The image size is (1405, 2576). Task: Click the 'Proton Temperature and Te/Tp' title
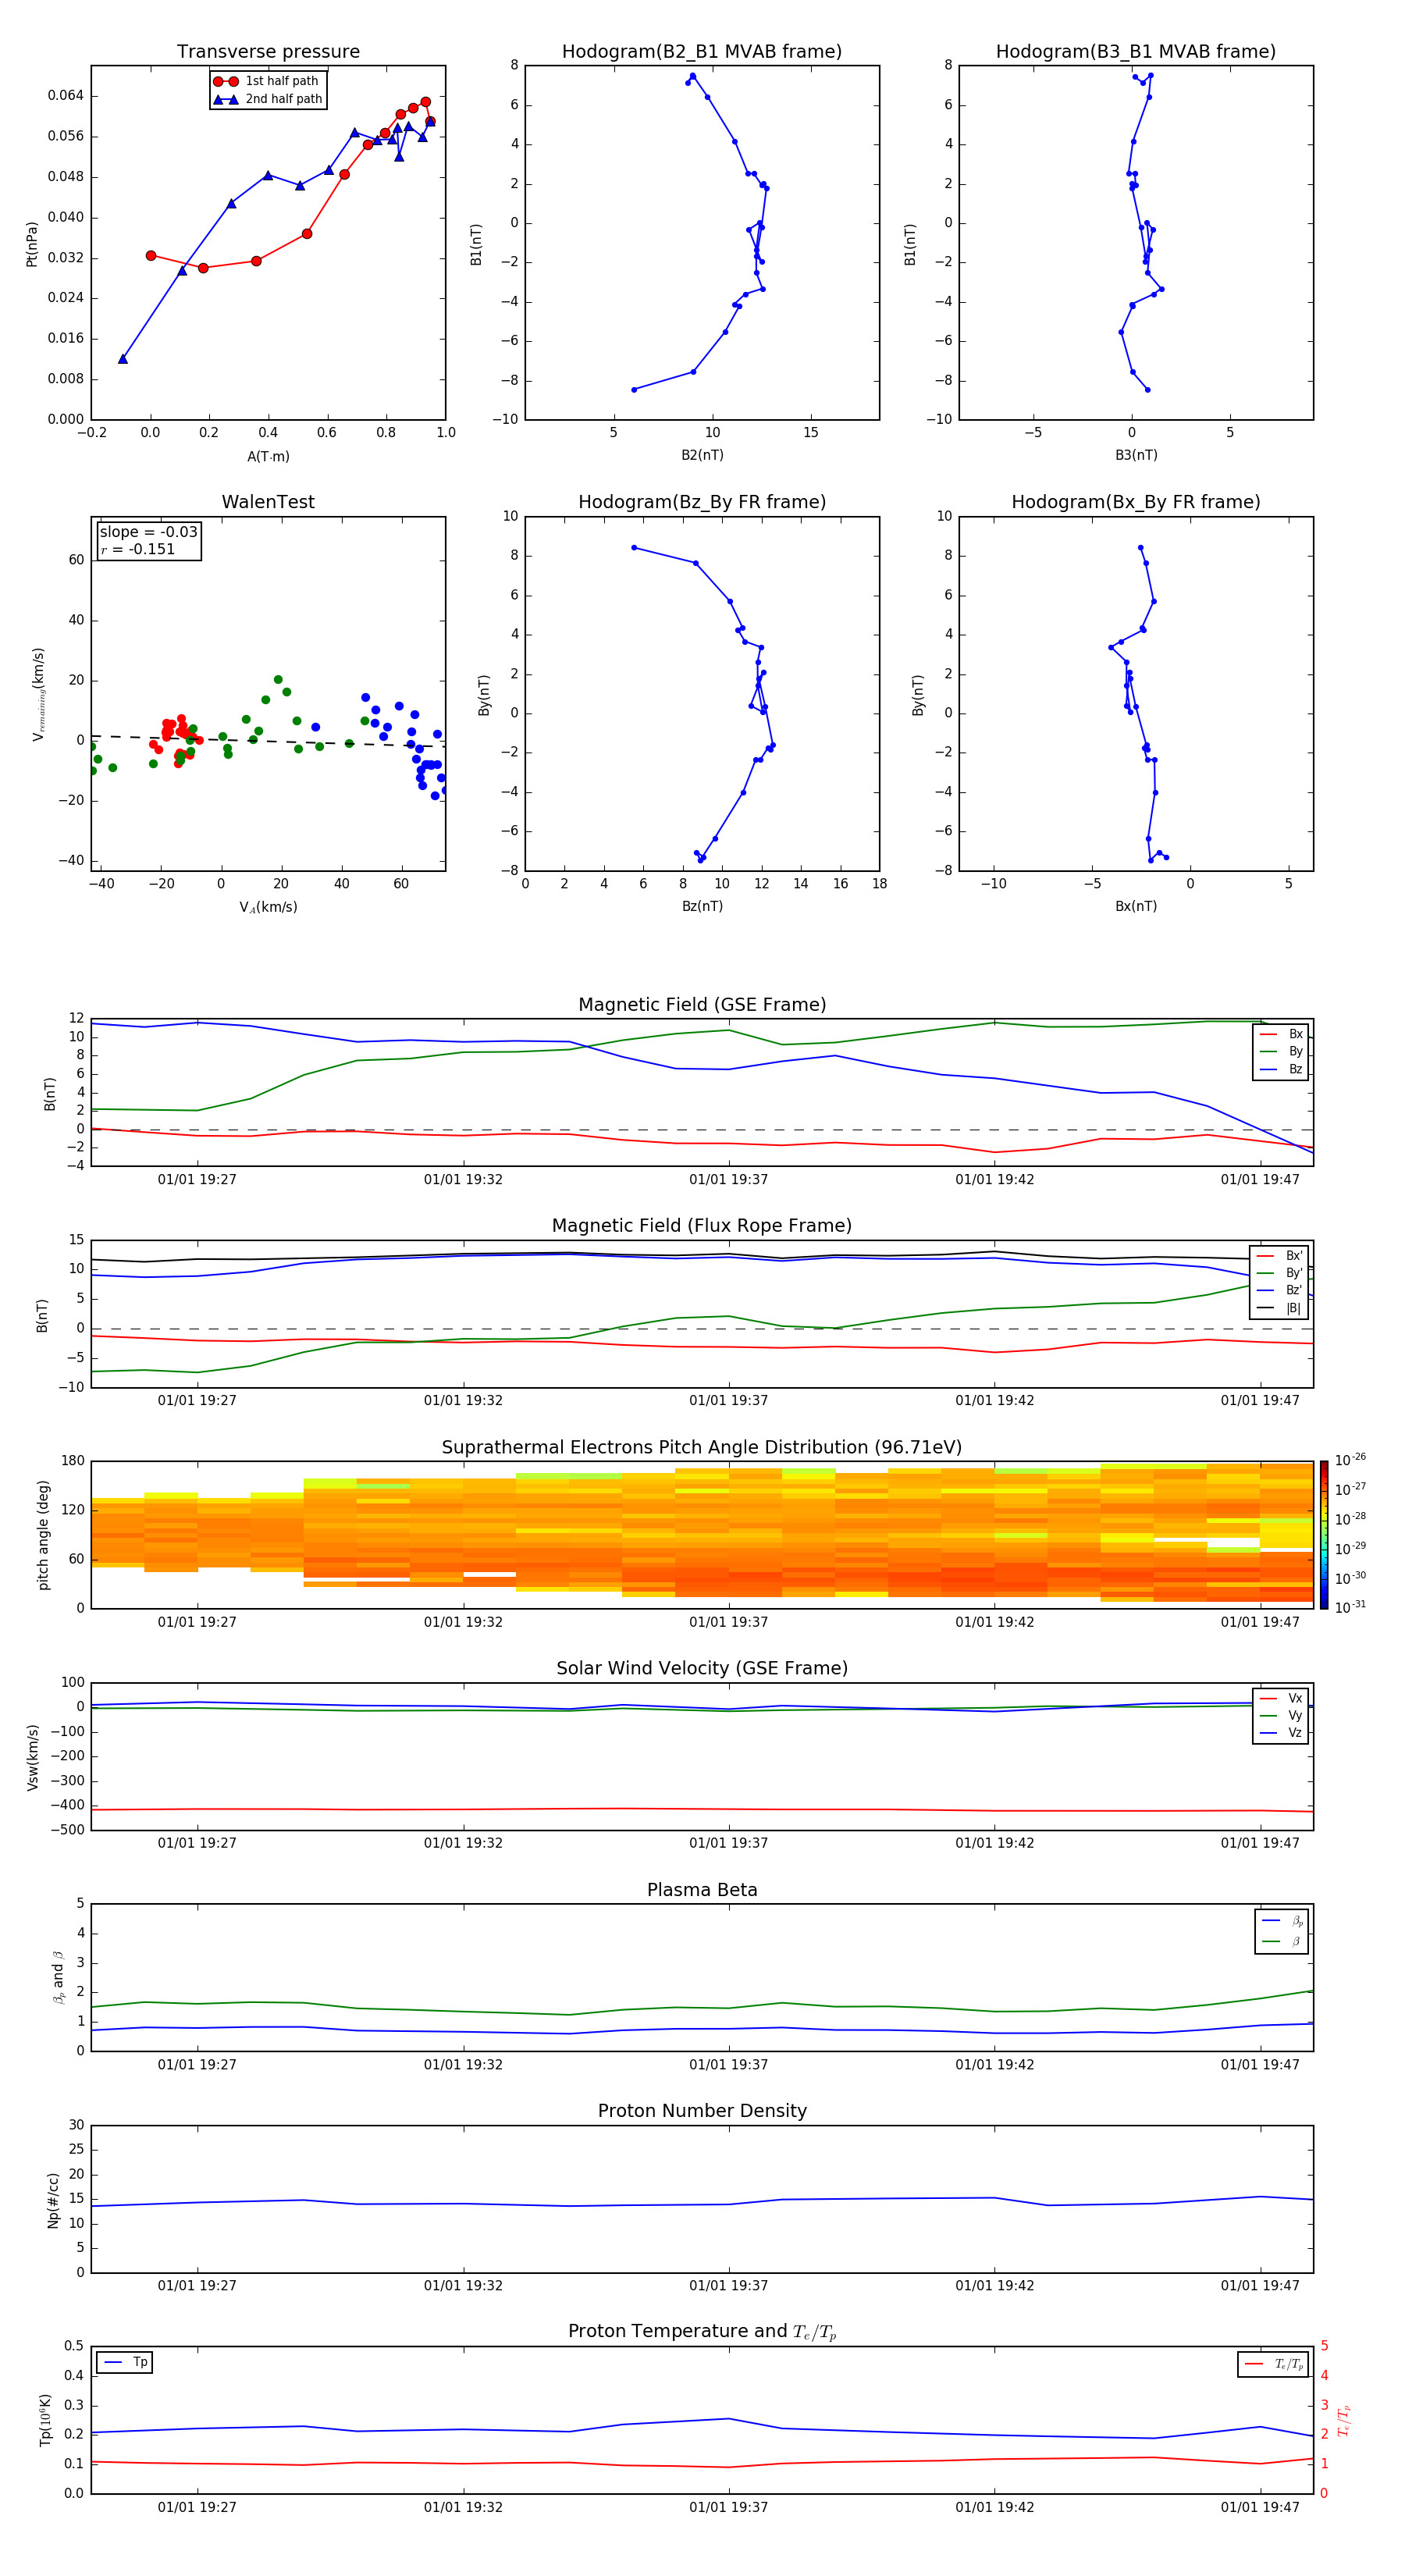[x=702, y=2332]
